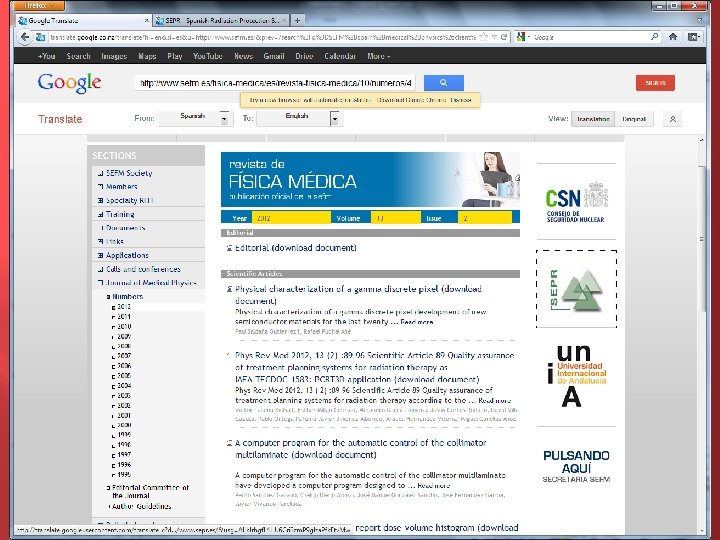The height and width of the screenshot is (540, 720).
Task: Open PULSANDO AQUÍ Secretaría SEFM link
Action: [x=576, y=467]
